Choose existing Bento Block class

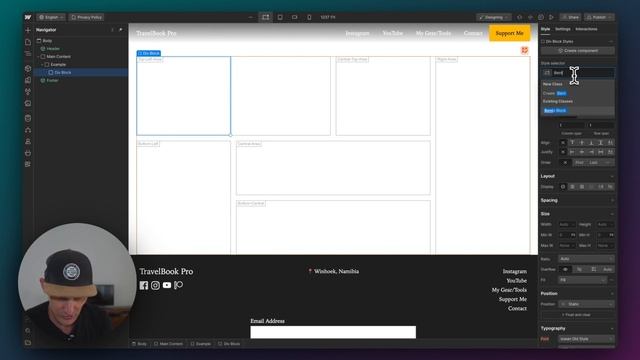tap(577, 111)
